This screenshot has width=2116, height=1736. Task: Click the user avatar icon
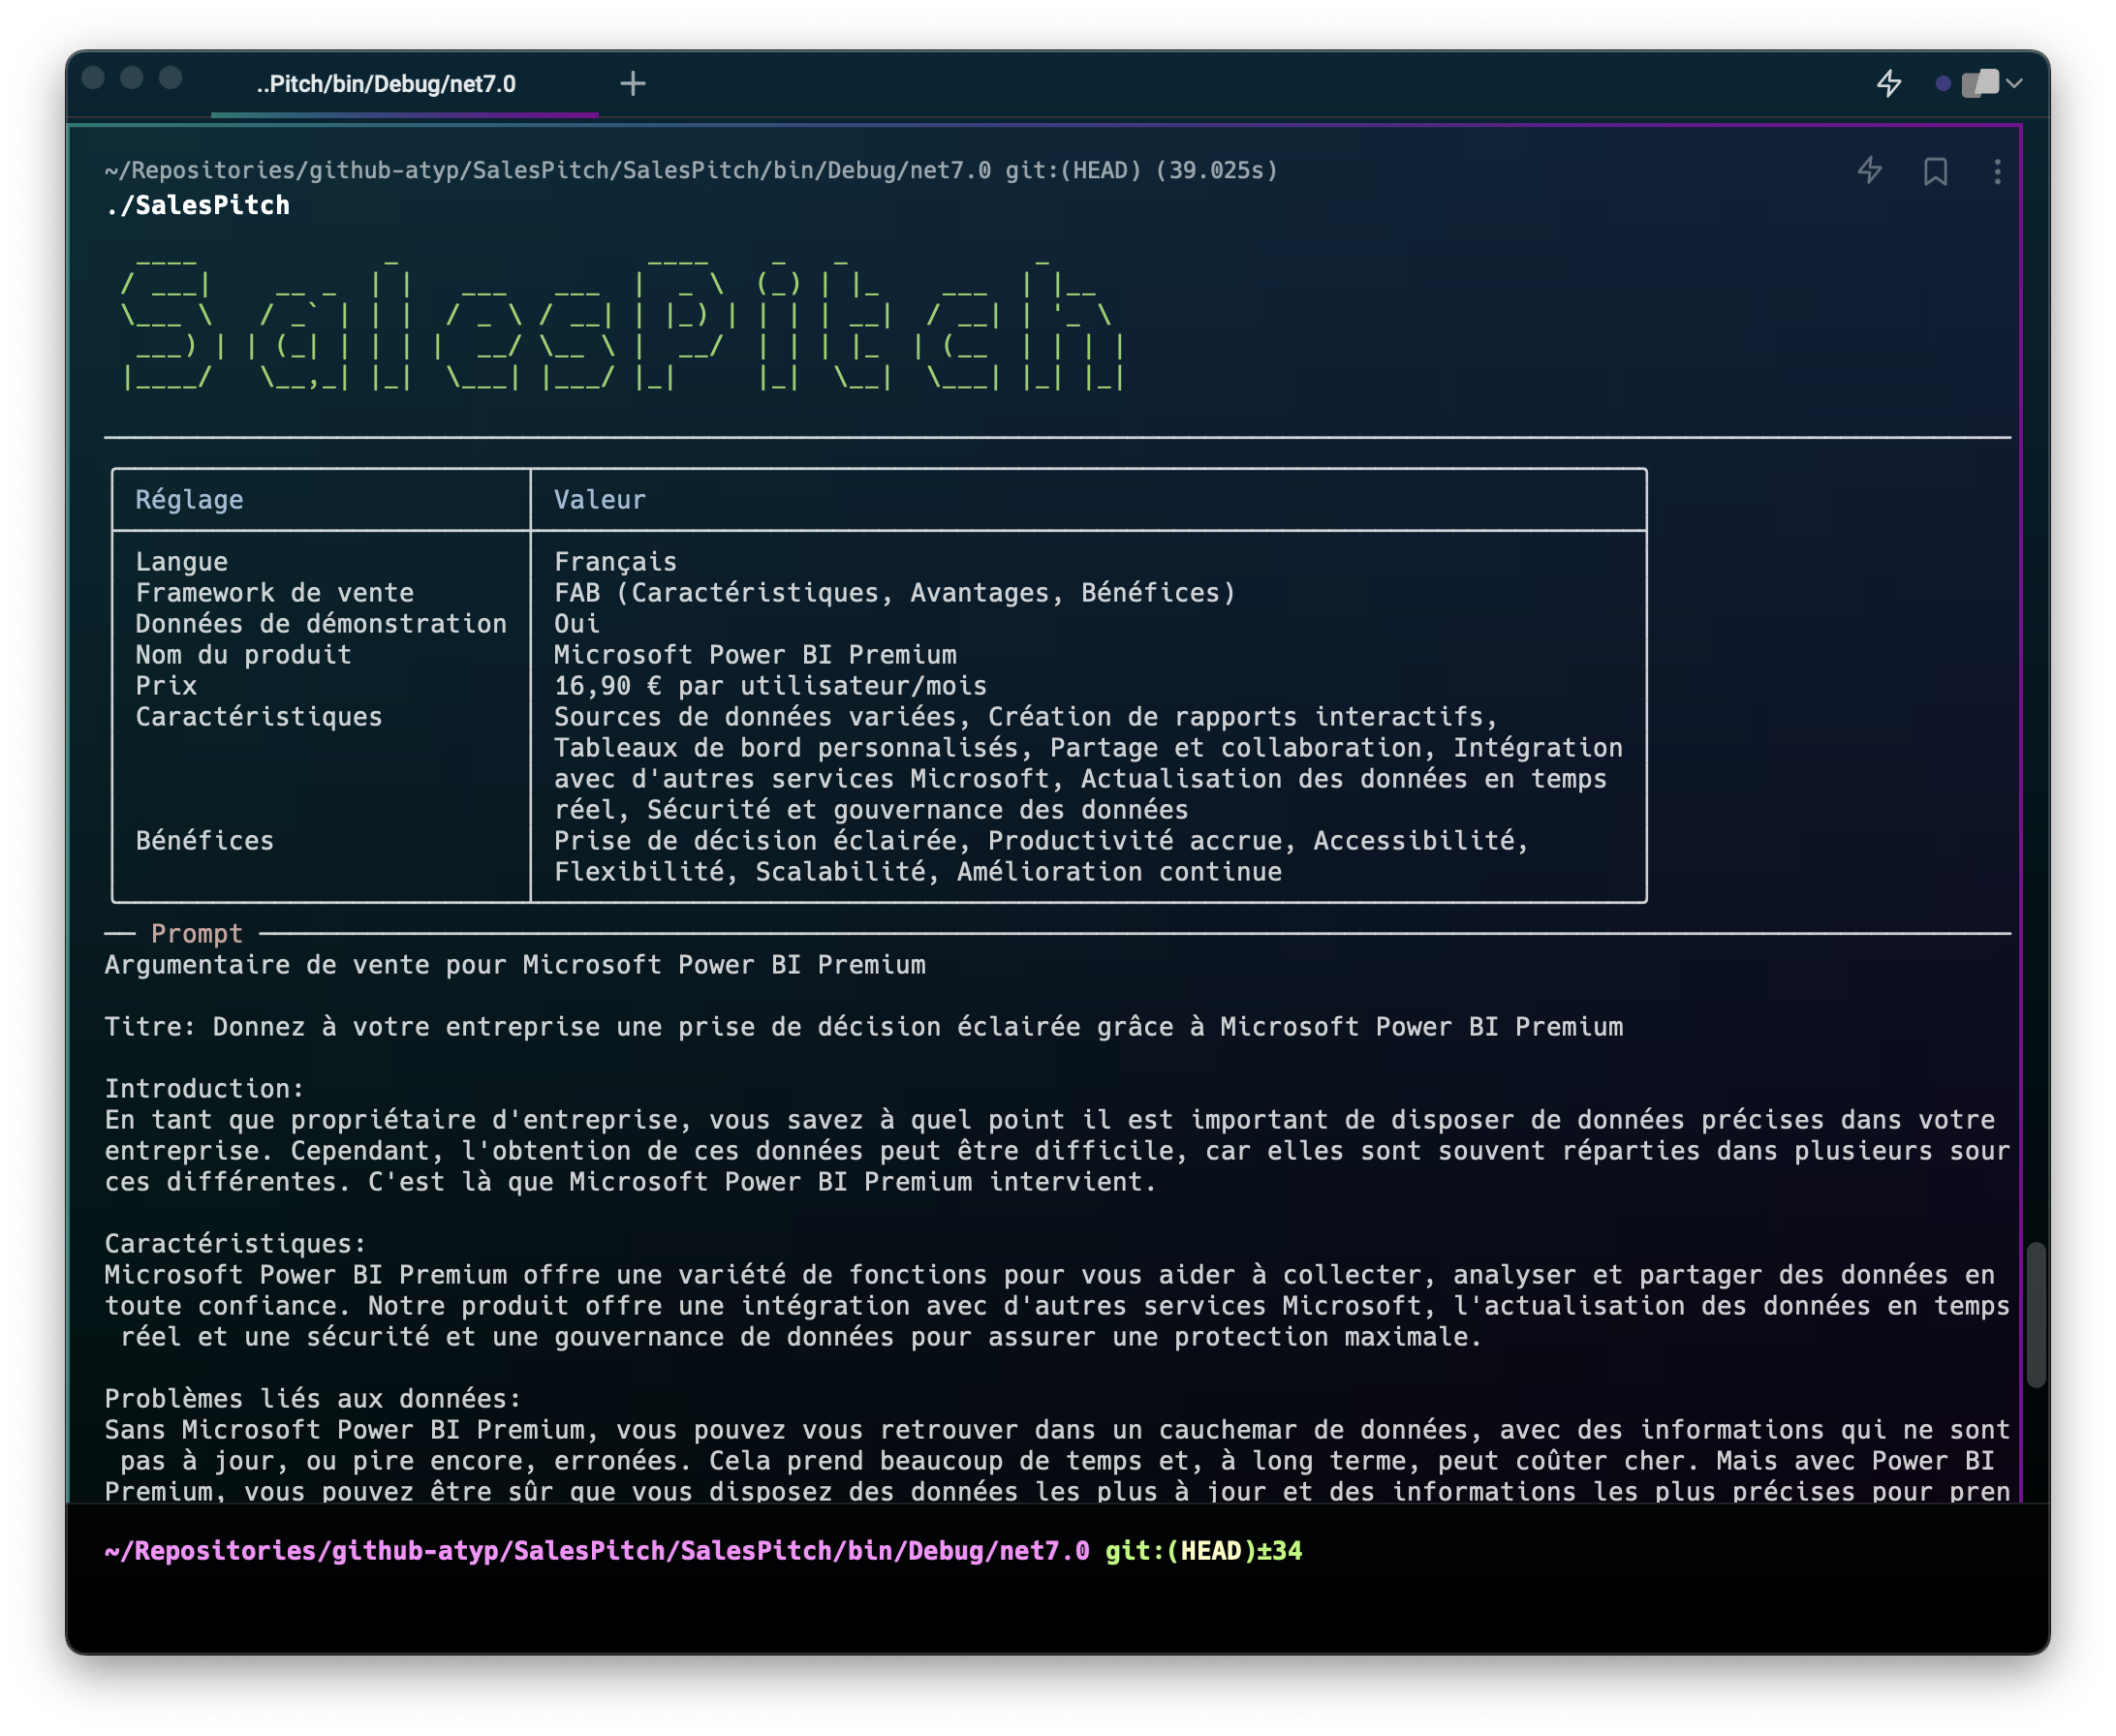pos(1980,83)
